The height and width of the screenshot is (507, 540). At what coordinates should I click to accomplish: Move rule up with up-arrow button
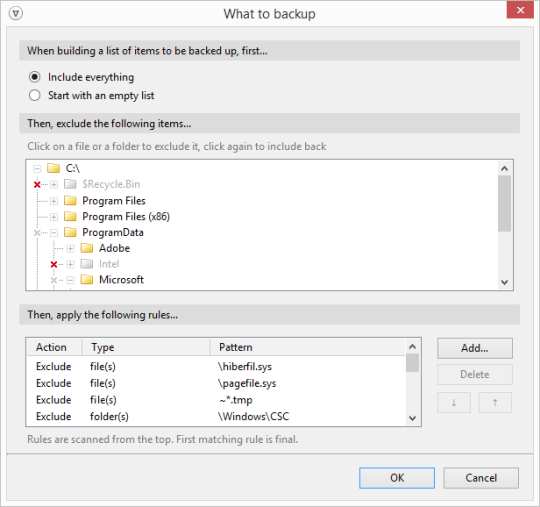click(495, 402)
